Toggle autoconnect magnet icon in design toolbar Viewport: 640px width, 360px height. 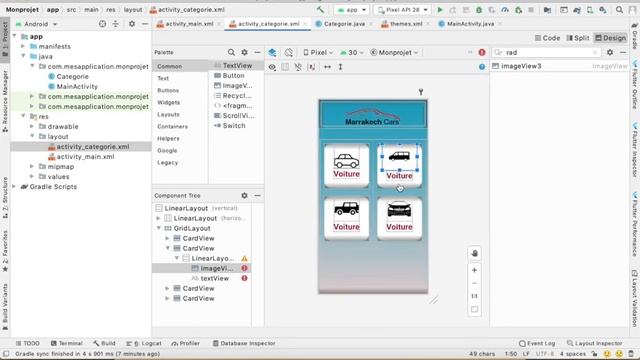click(x=298, y=67)
